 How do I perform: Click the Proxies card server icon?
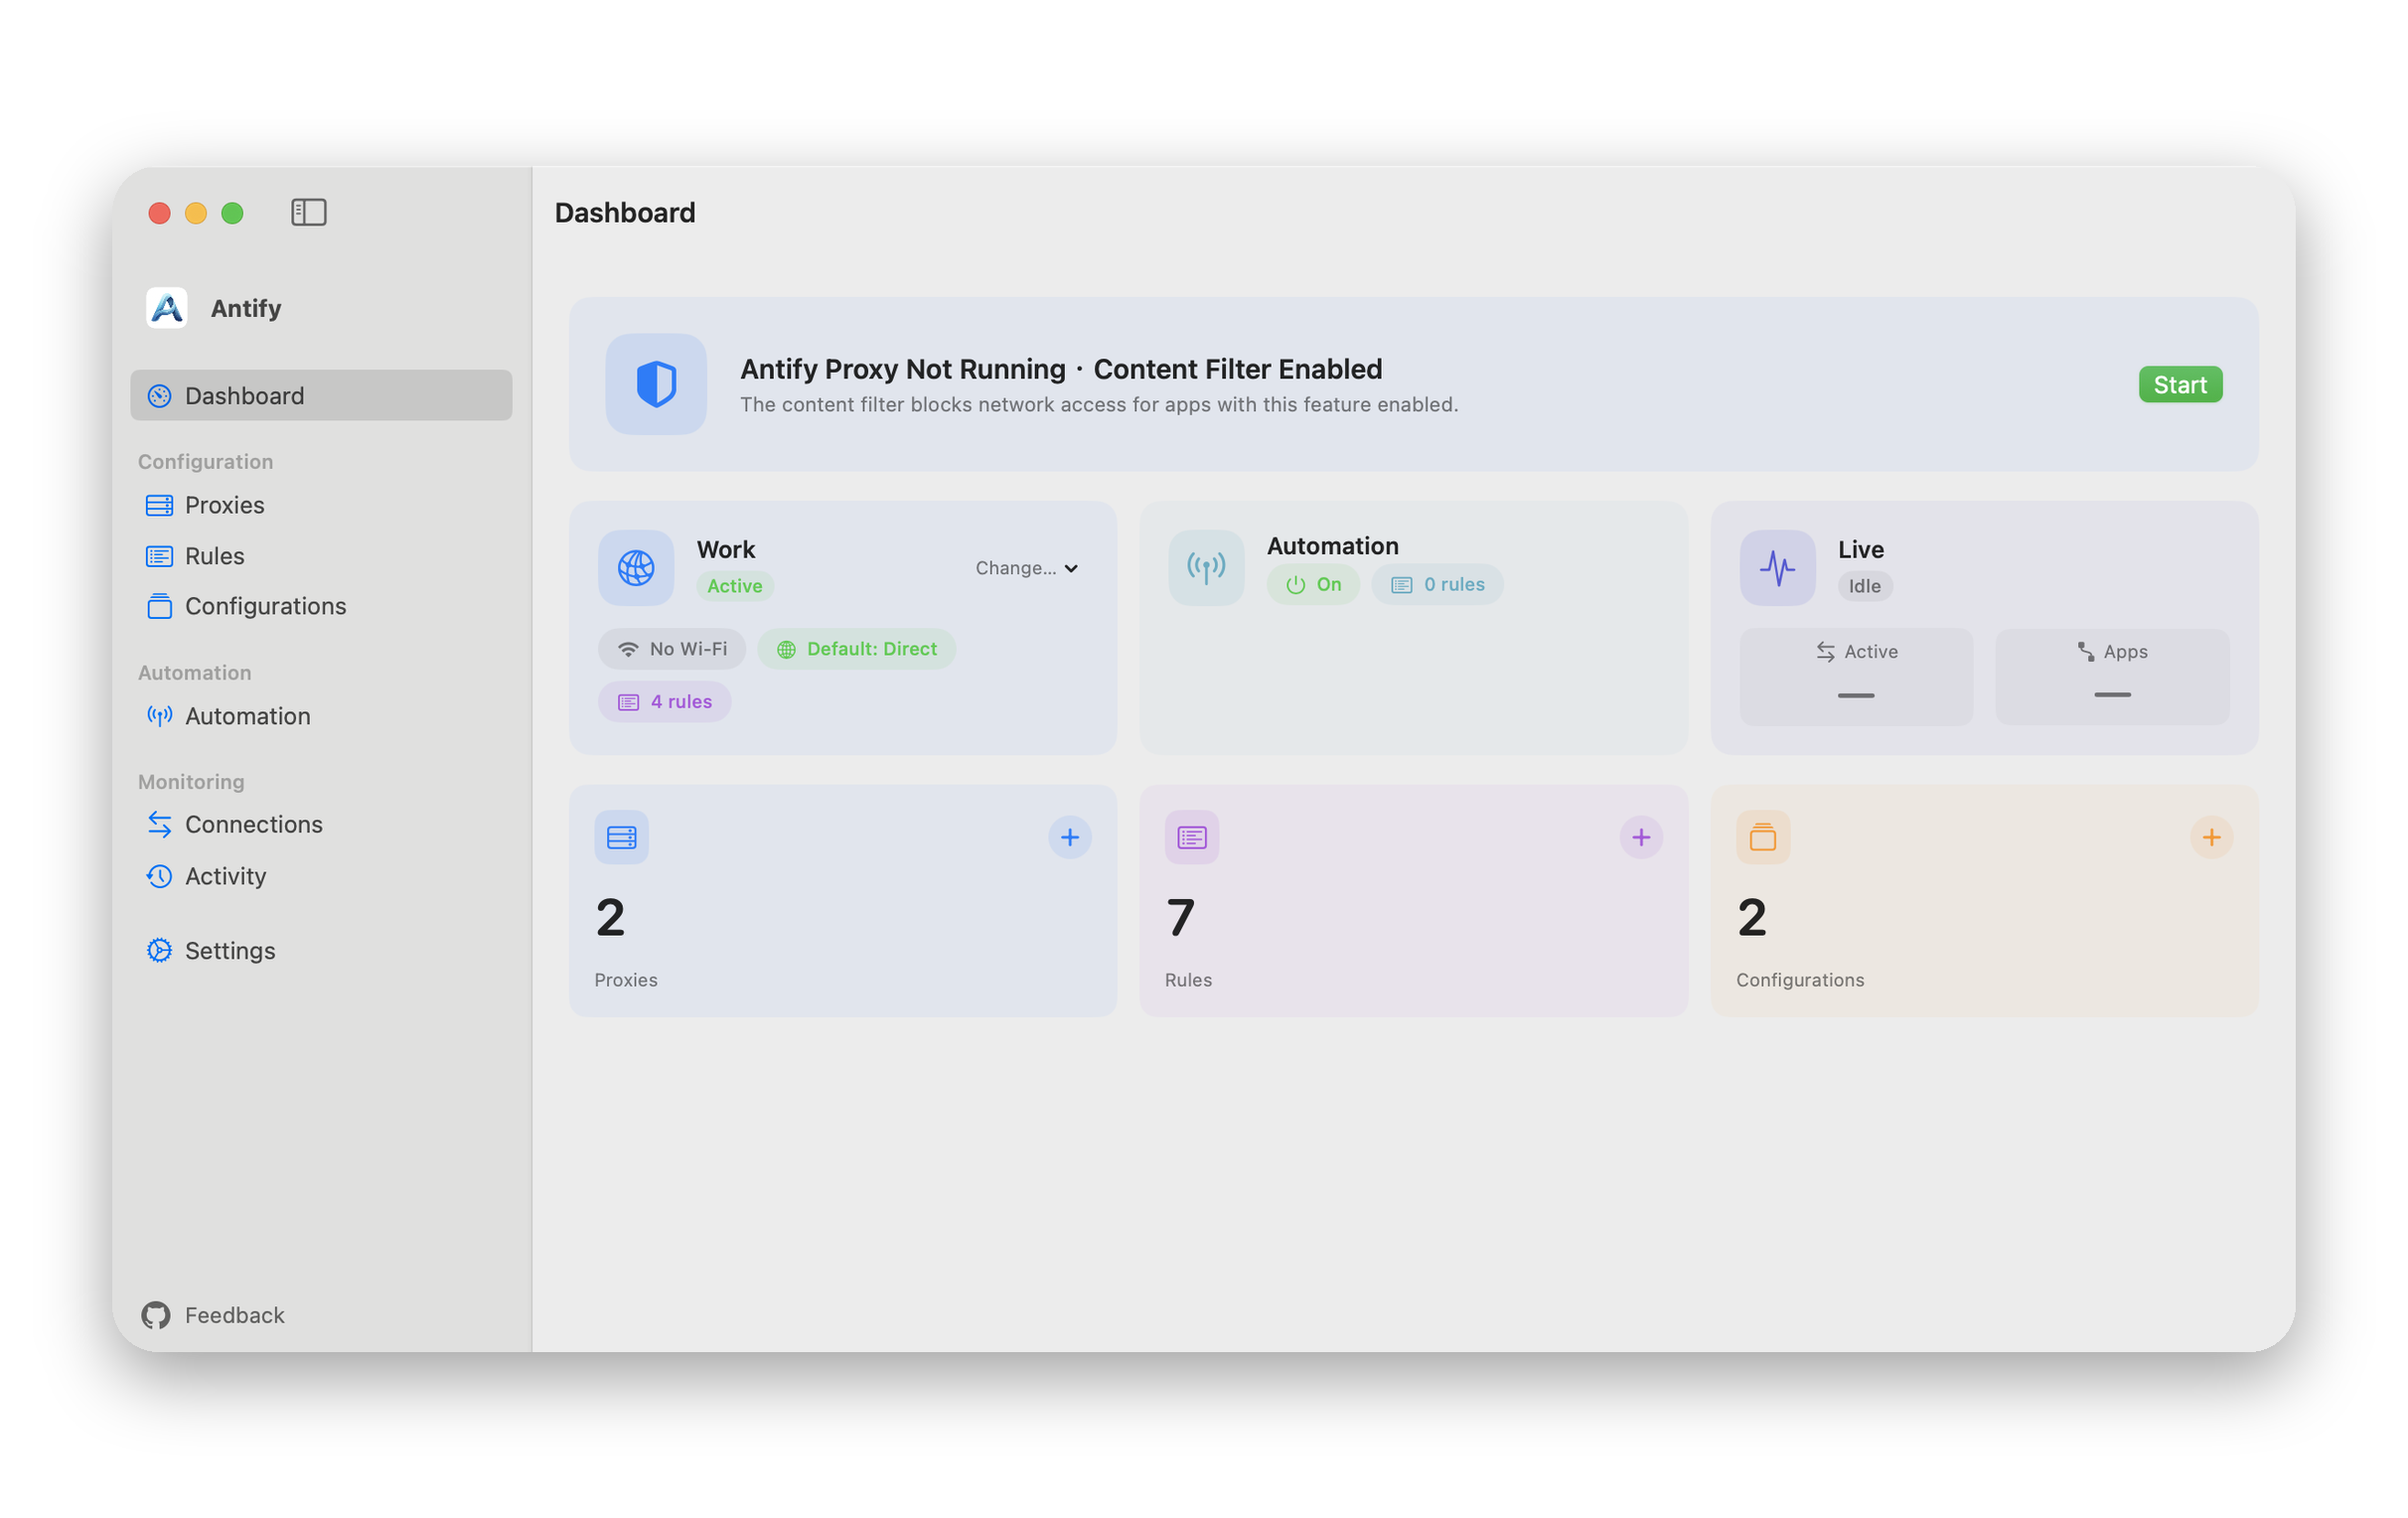click(622, 837)
